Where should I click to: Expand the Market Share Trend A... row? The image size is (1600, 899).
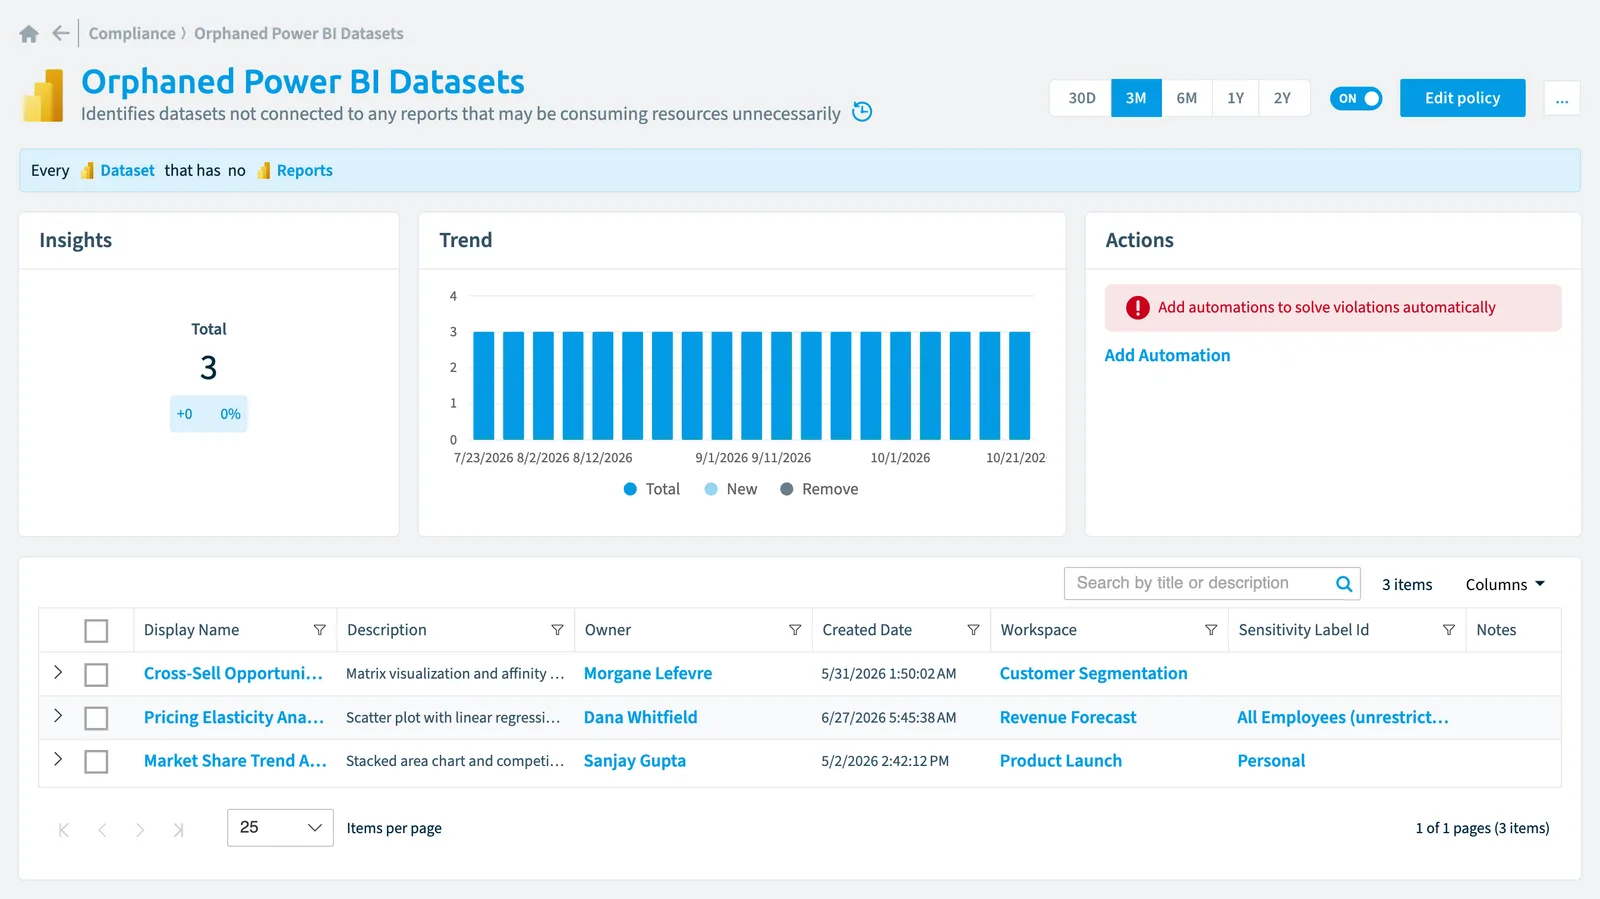58,760
